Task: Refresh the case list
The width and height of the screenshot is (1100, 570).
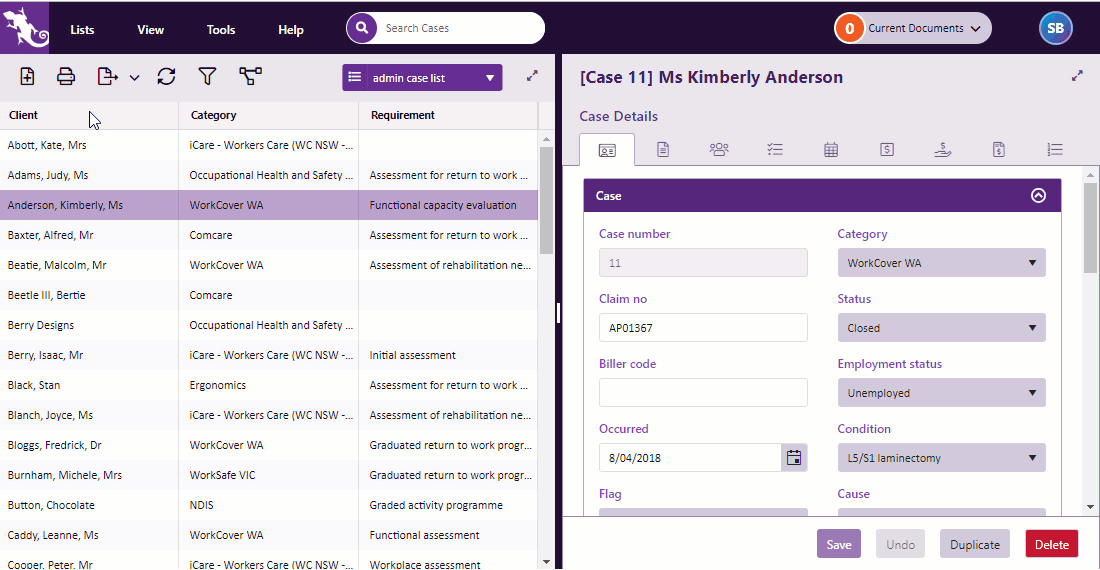Action: [x=166, y=76]
